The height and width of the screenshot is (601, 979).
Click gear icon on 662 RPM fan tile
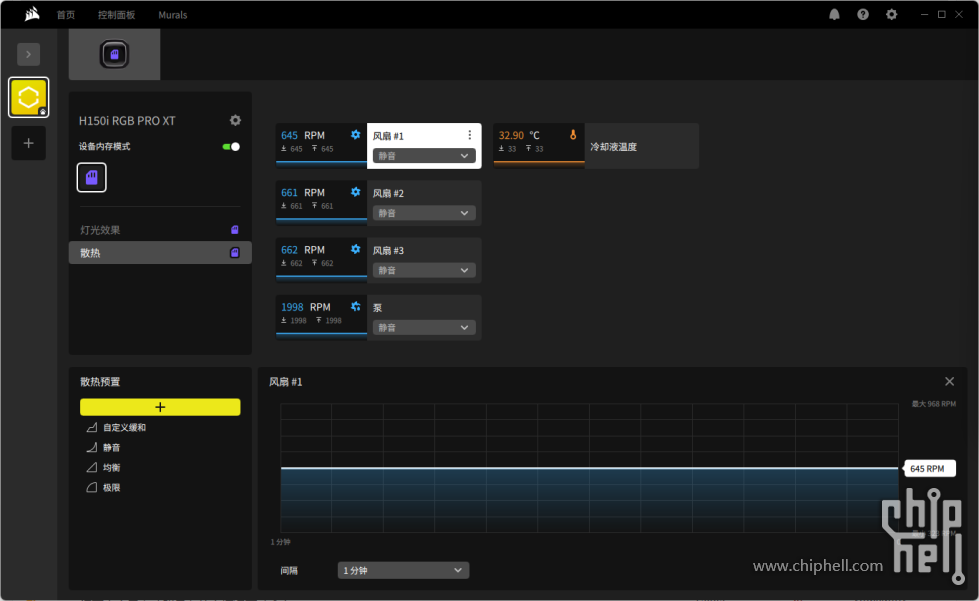(355, 249)
